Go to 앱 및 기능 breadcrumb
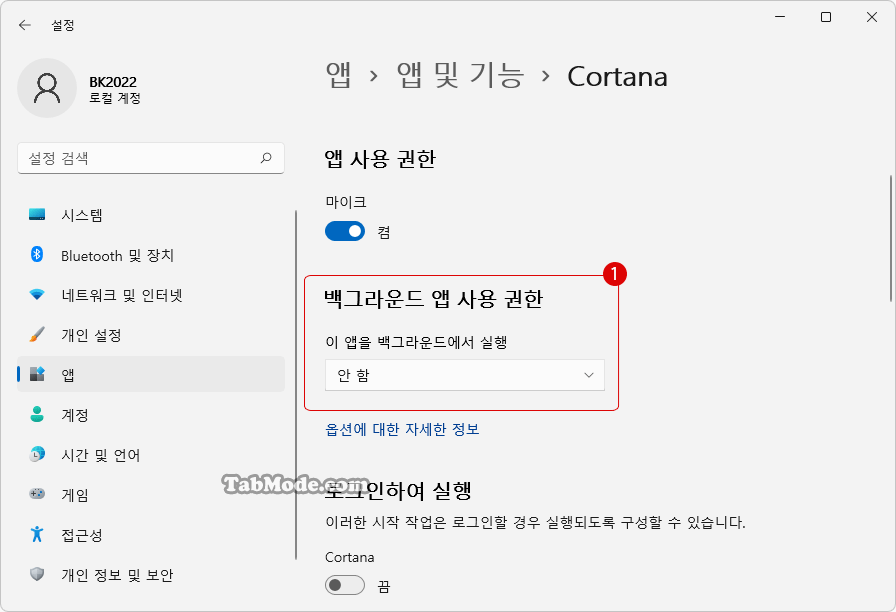This screenshot has width=896, height=612. (460, 76)
